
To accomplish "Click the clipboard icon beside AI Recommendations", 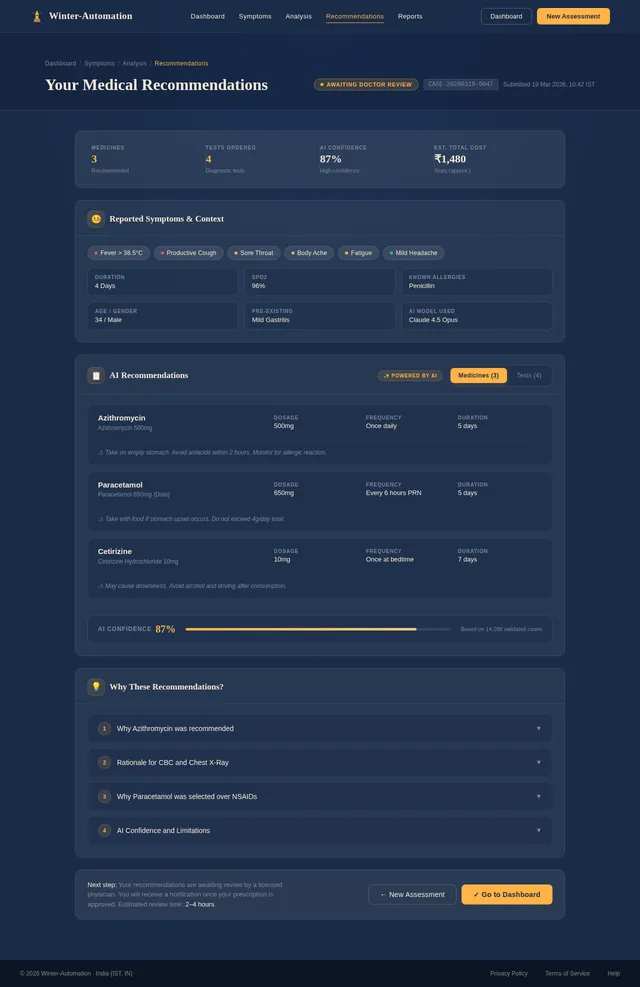I will pyautogui.click(x=96, y=375).
